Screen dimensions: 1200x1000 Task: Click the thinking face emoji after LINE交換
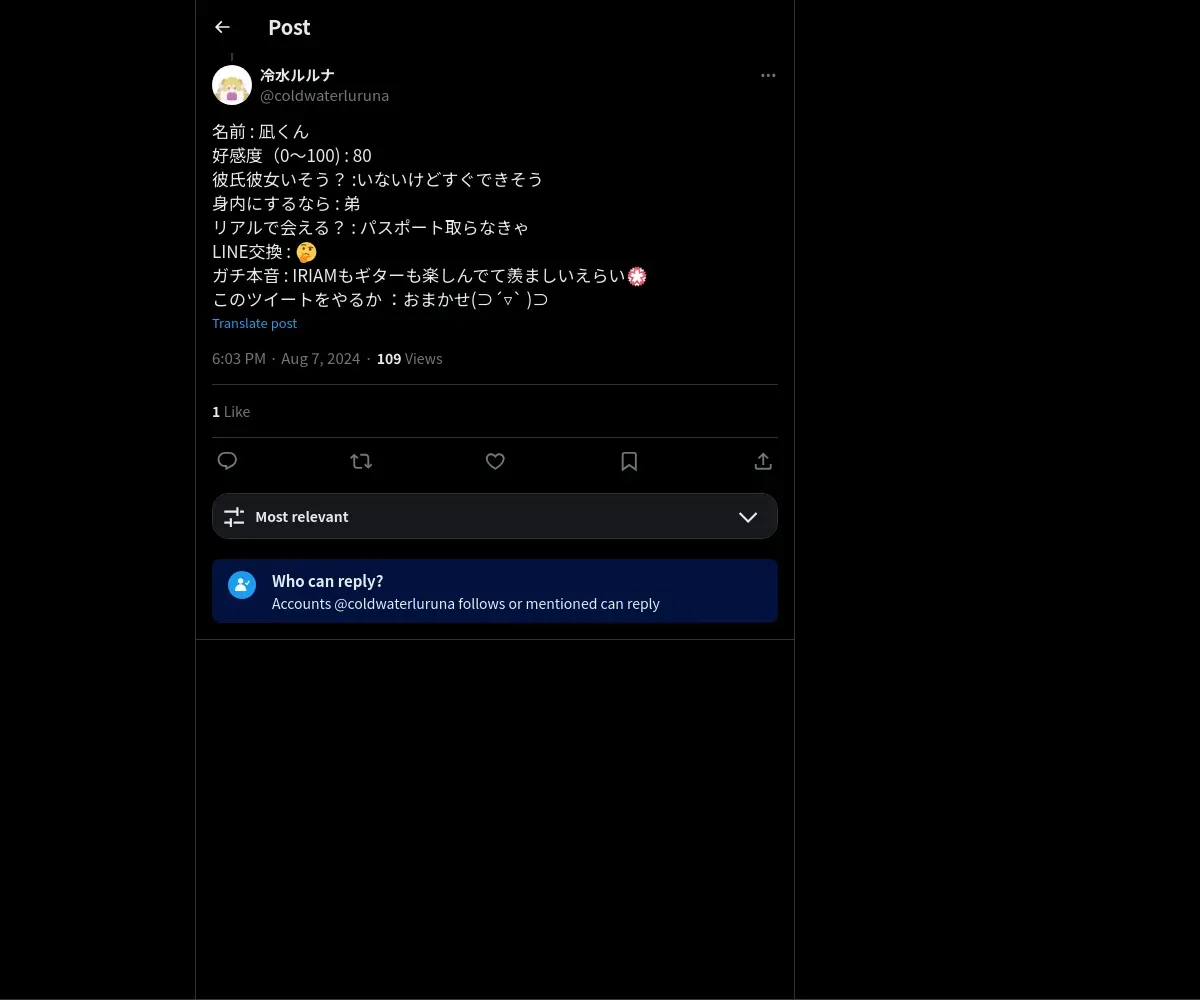tap(307, 252)
